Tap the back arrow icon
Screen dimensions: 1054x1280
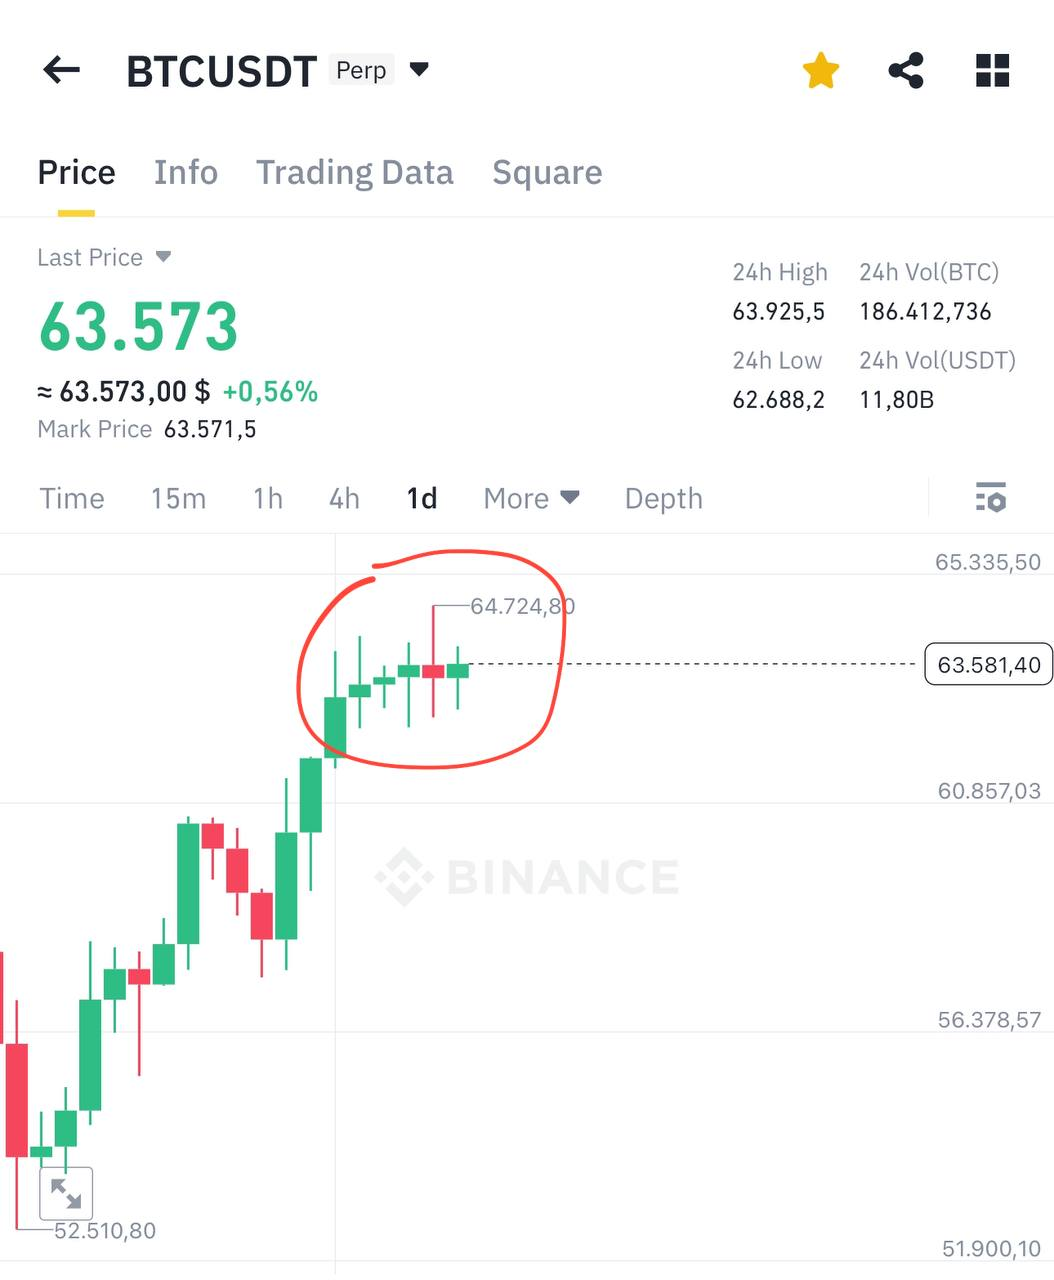pyautogui.click(x=62, y=70)
